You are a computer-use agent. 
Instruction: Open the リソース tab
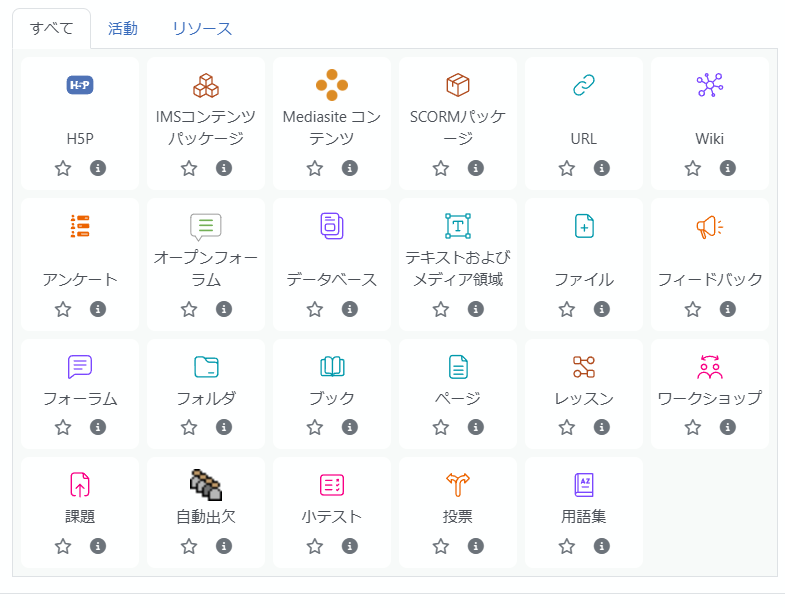[x=202, y=29]
